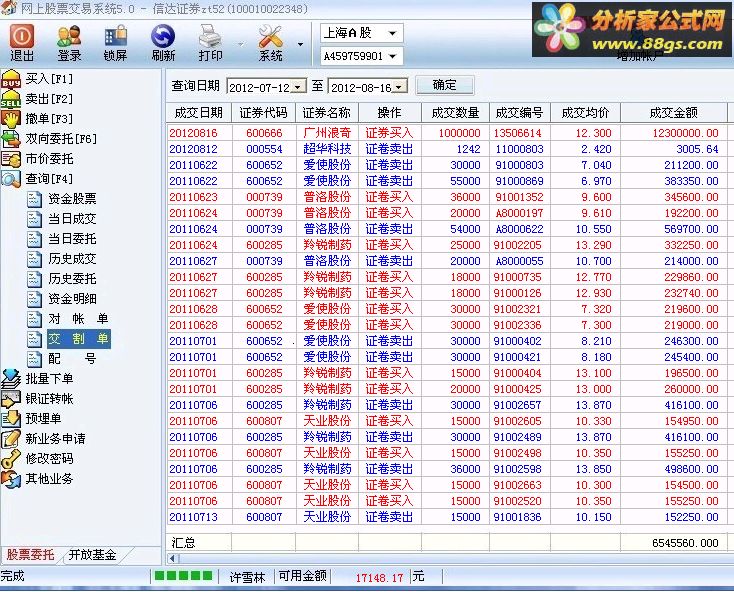The height and width of the screenshot is (592, 734).
Task: Open the 撤单[F3] cancel order item
Action: pyautogui.click(x=37, y=118)
